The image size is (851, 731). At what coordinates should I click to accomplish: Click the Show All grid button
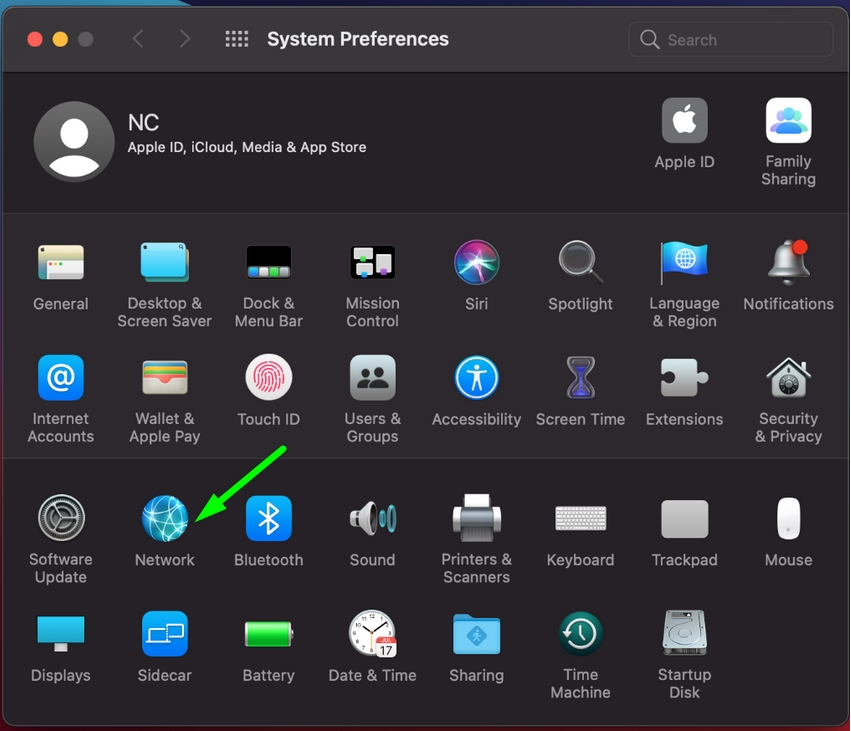tap(237, 39)
